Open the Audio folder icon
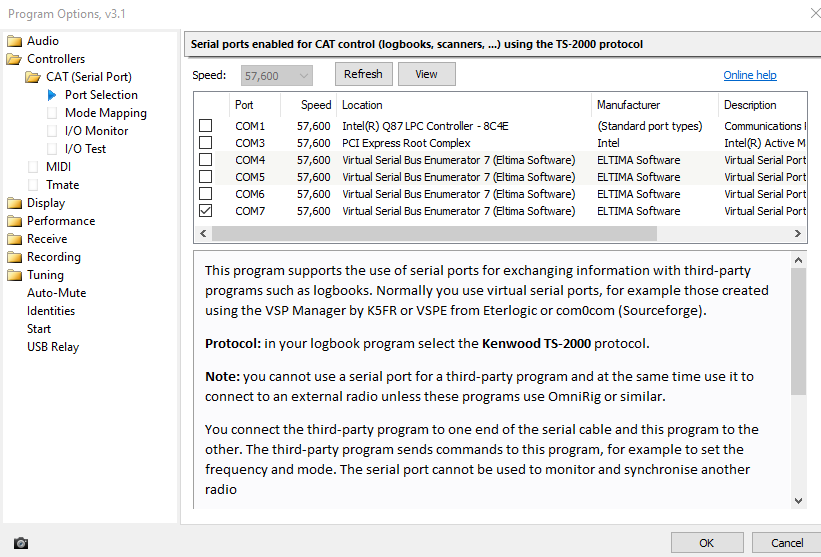Viewport: 821px width, 557px height. [14, 41]
